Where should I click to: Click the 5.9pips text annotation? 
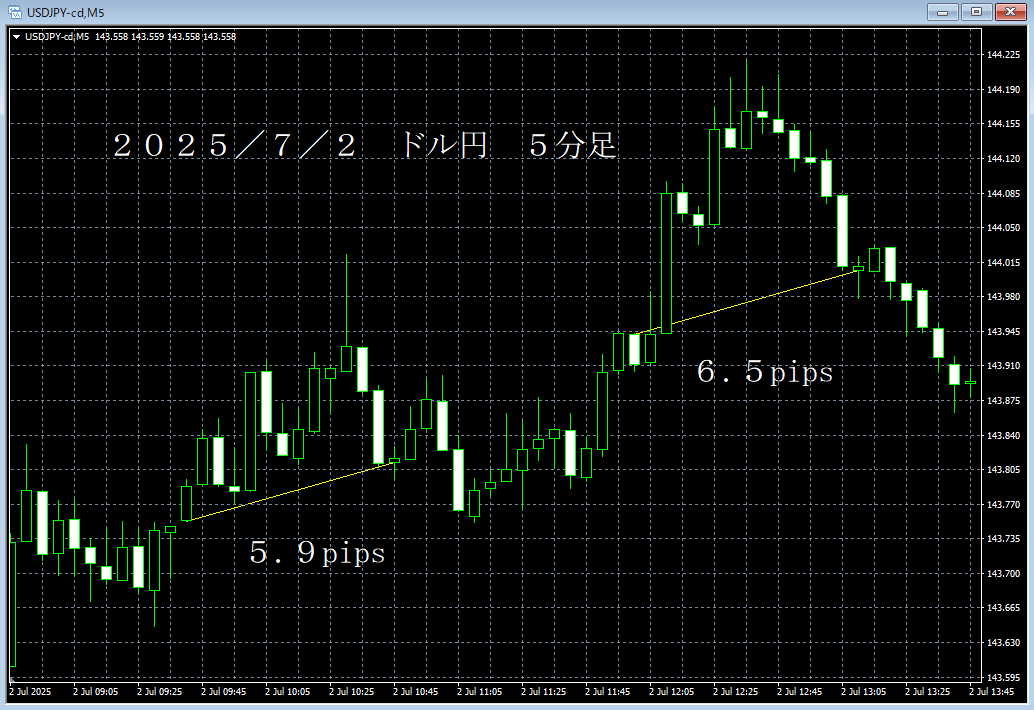318,553
